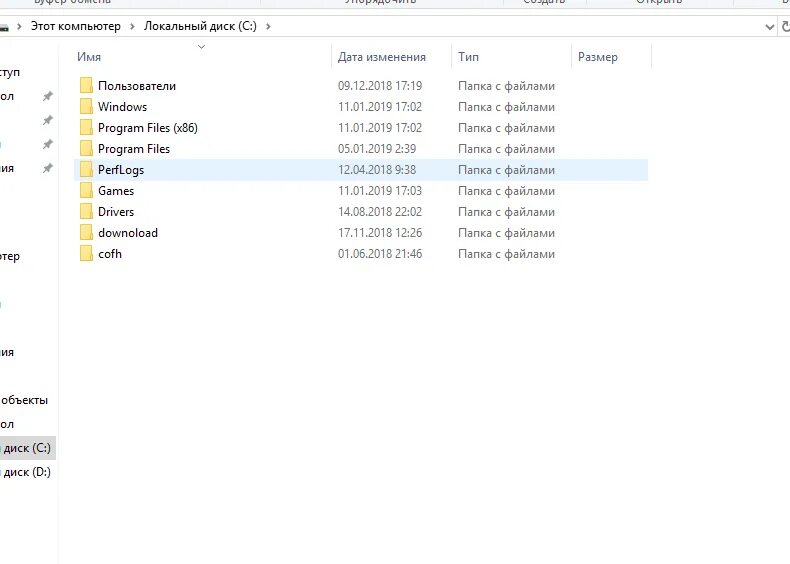790x564 pixels.
Task: Click the Games folder icon
Action: (86, 191)
